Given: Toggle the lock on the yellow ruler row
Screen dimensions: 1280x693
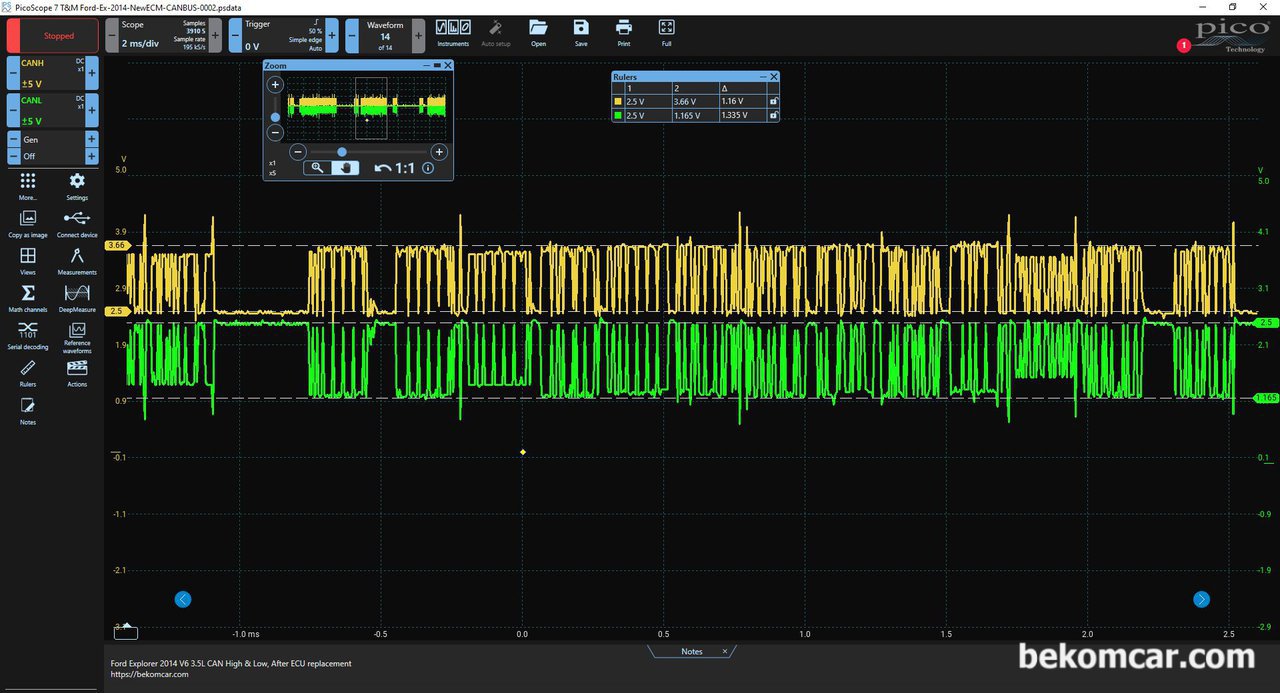Looking at the screenshot, I should 773,102.
